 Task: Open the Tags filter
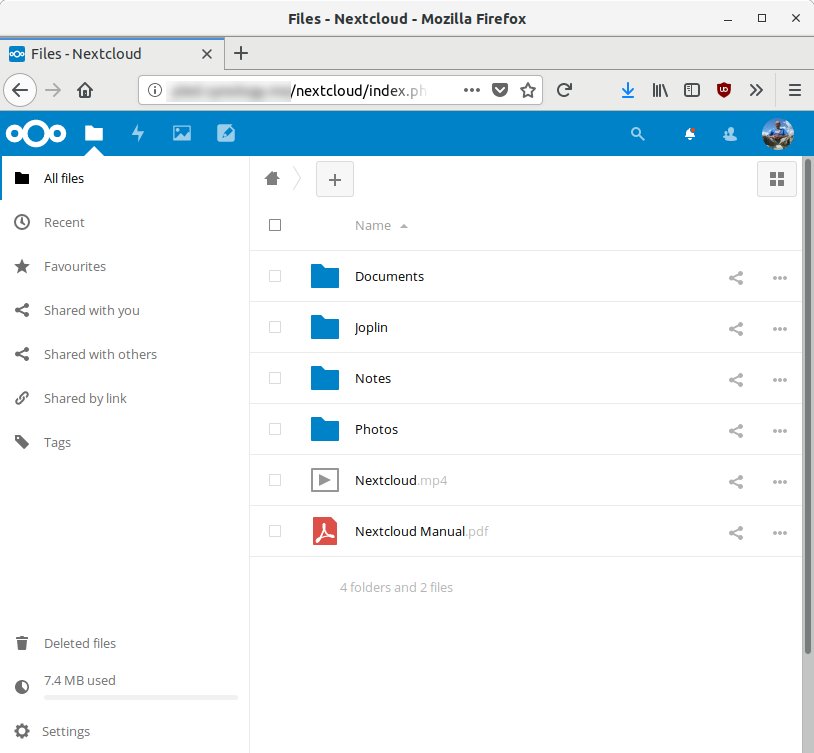tap(125, 442)
